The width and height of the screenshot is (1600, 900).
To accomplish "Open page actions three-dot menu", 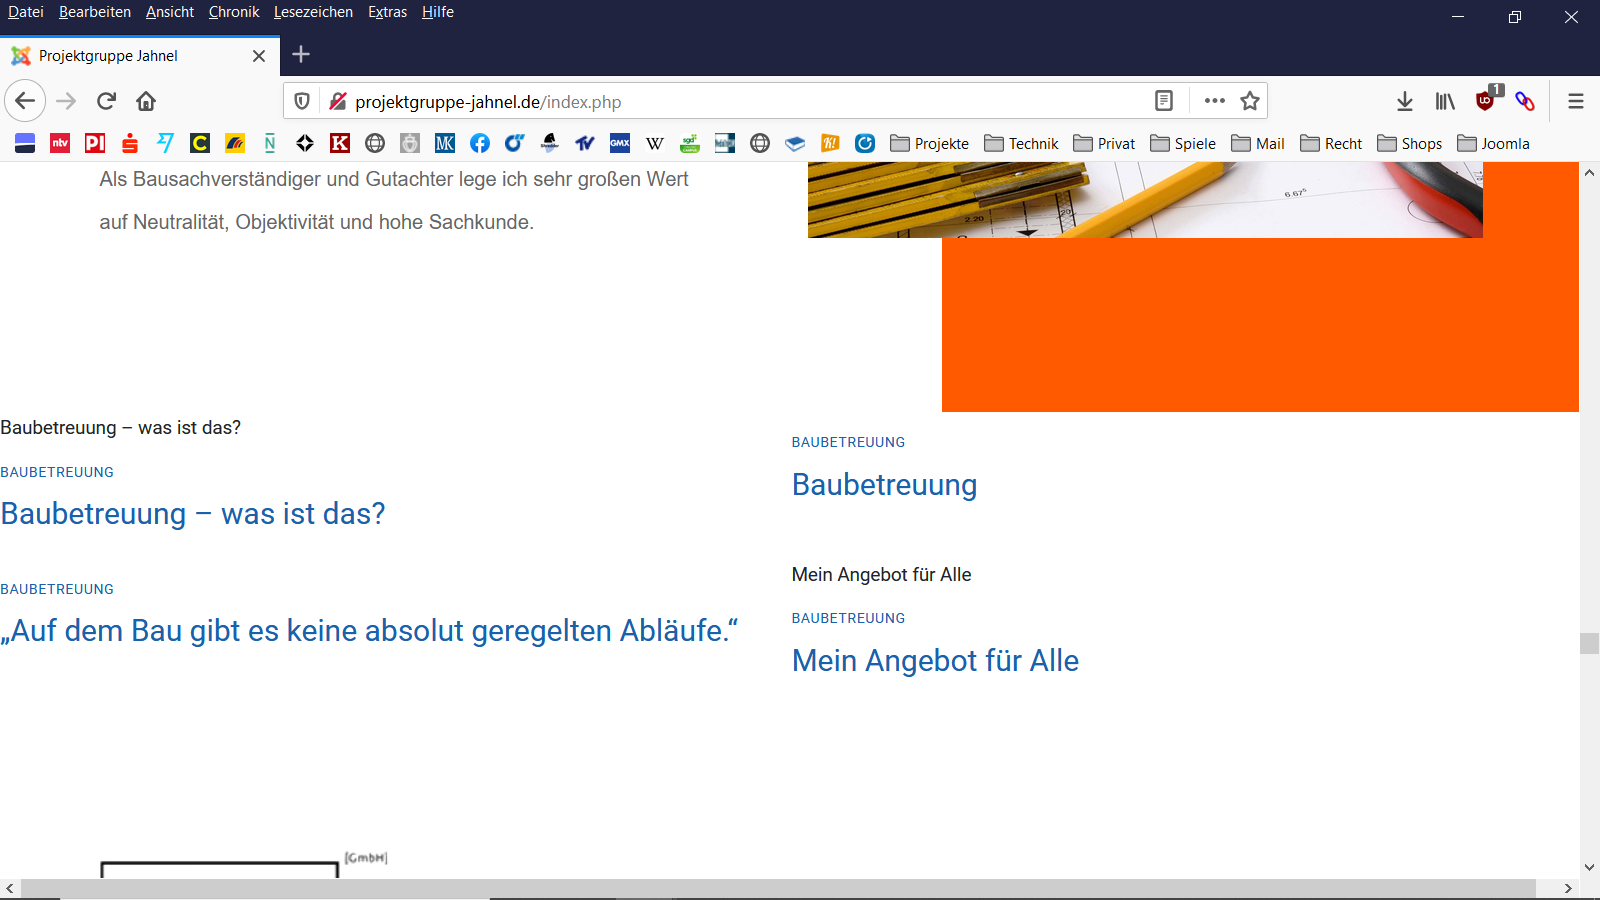I will click(x=1215, y=101).
